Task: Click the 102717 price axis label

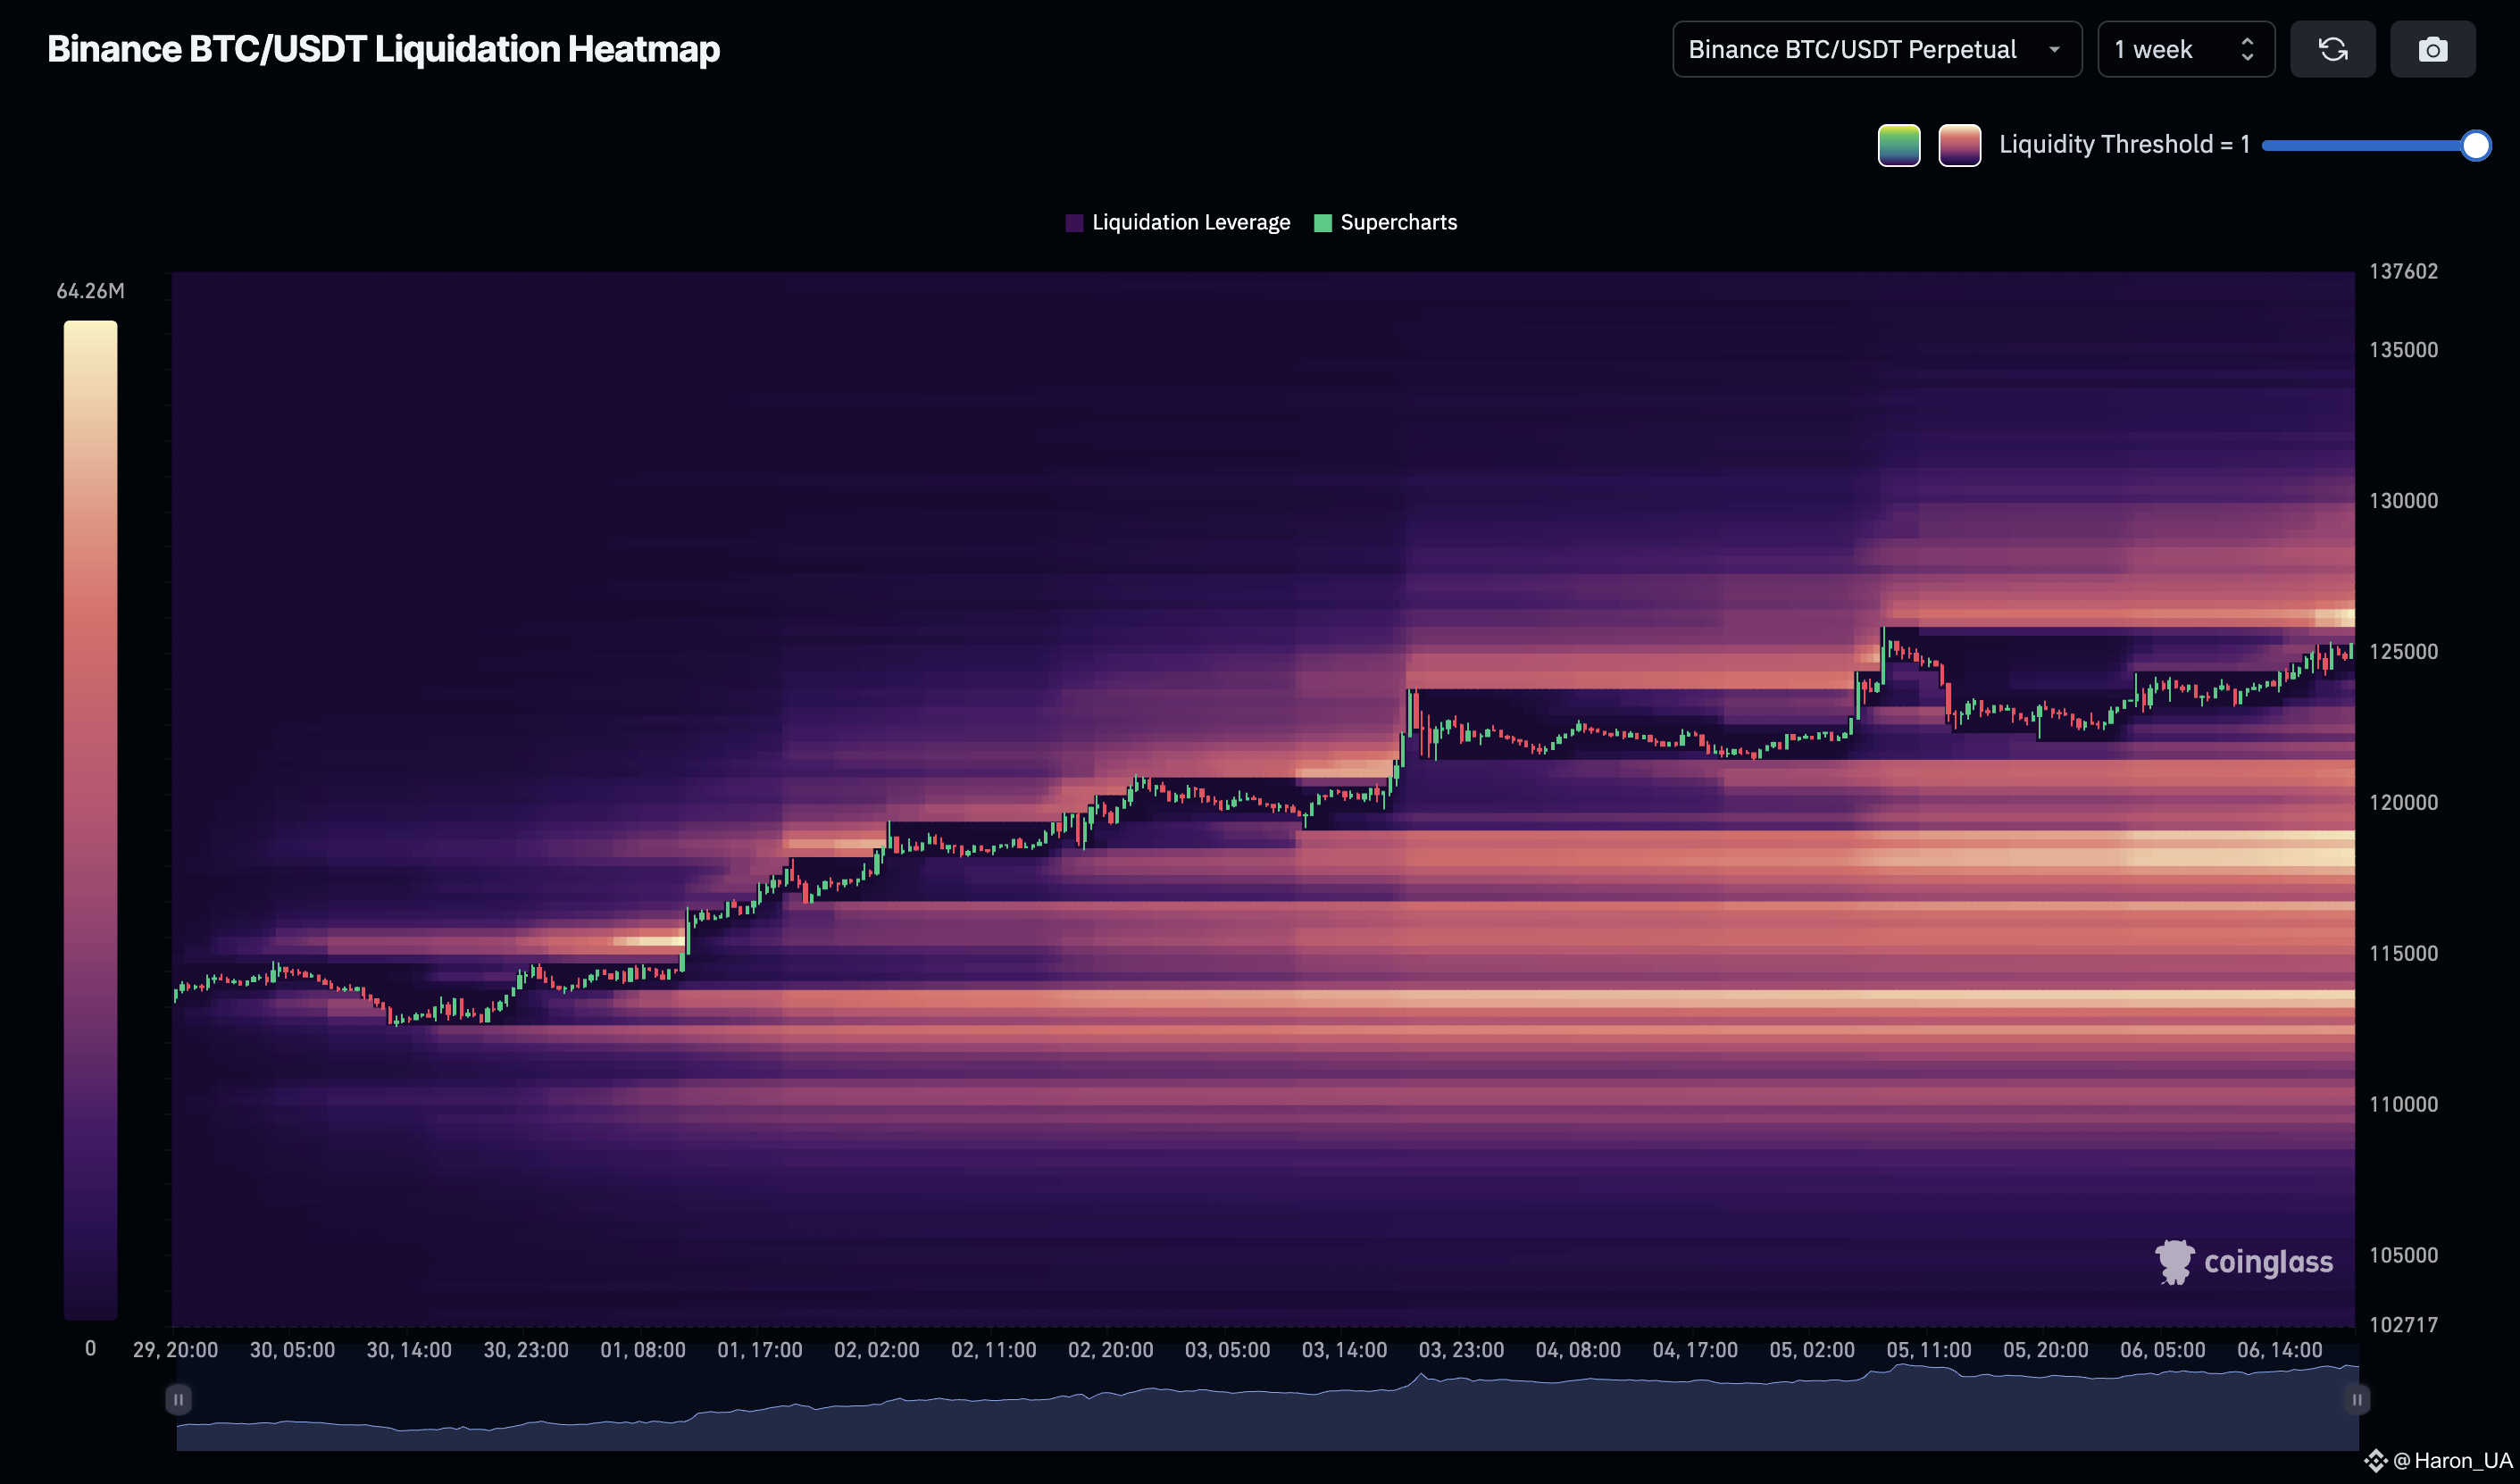Action: click(2403, 1325)
